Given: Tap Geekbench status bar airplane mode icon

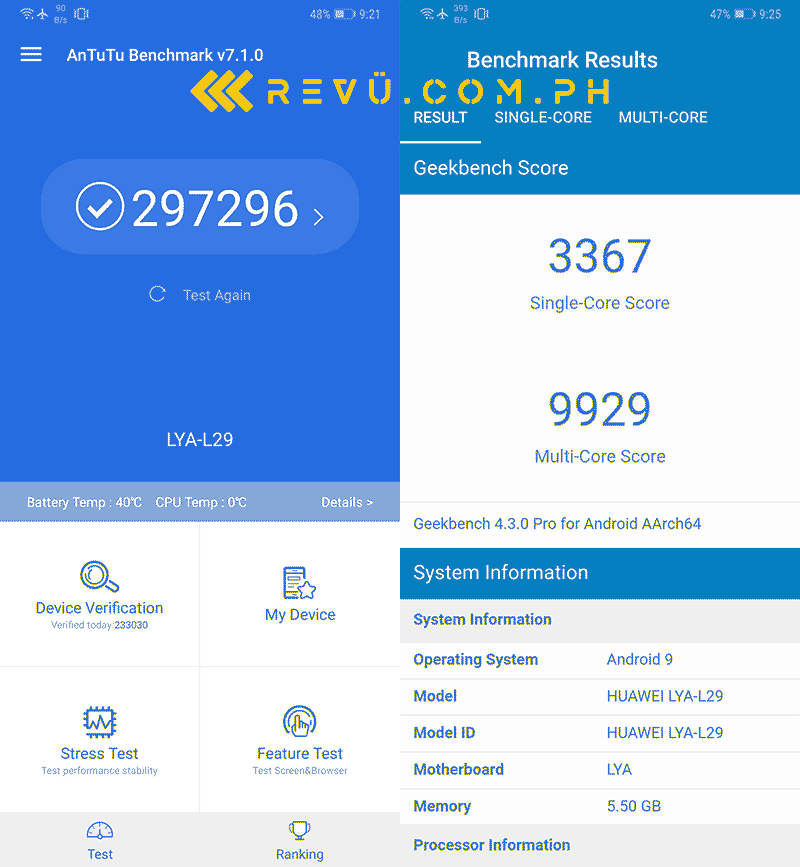Looking at the screenshot, I should coord(442,14).
